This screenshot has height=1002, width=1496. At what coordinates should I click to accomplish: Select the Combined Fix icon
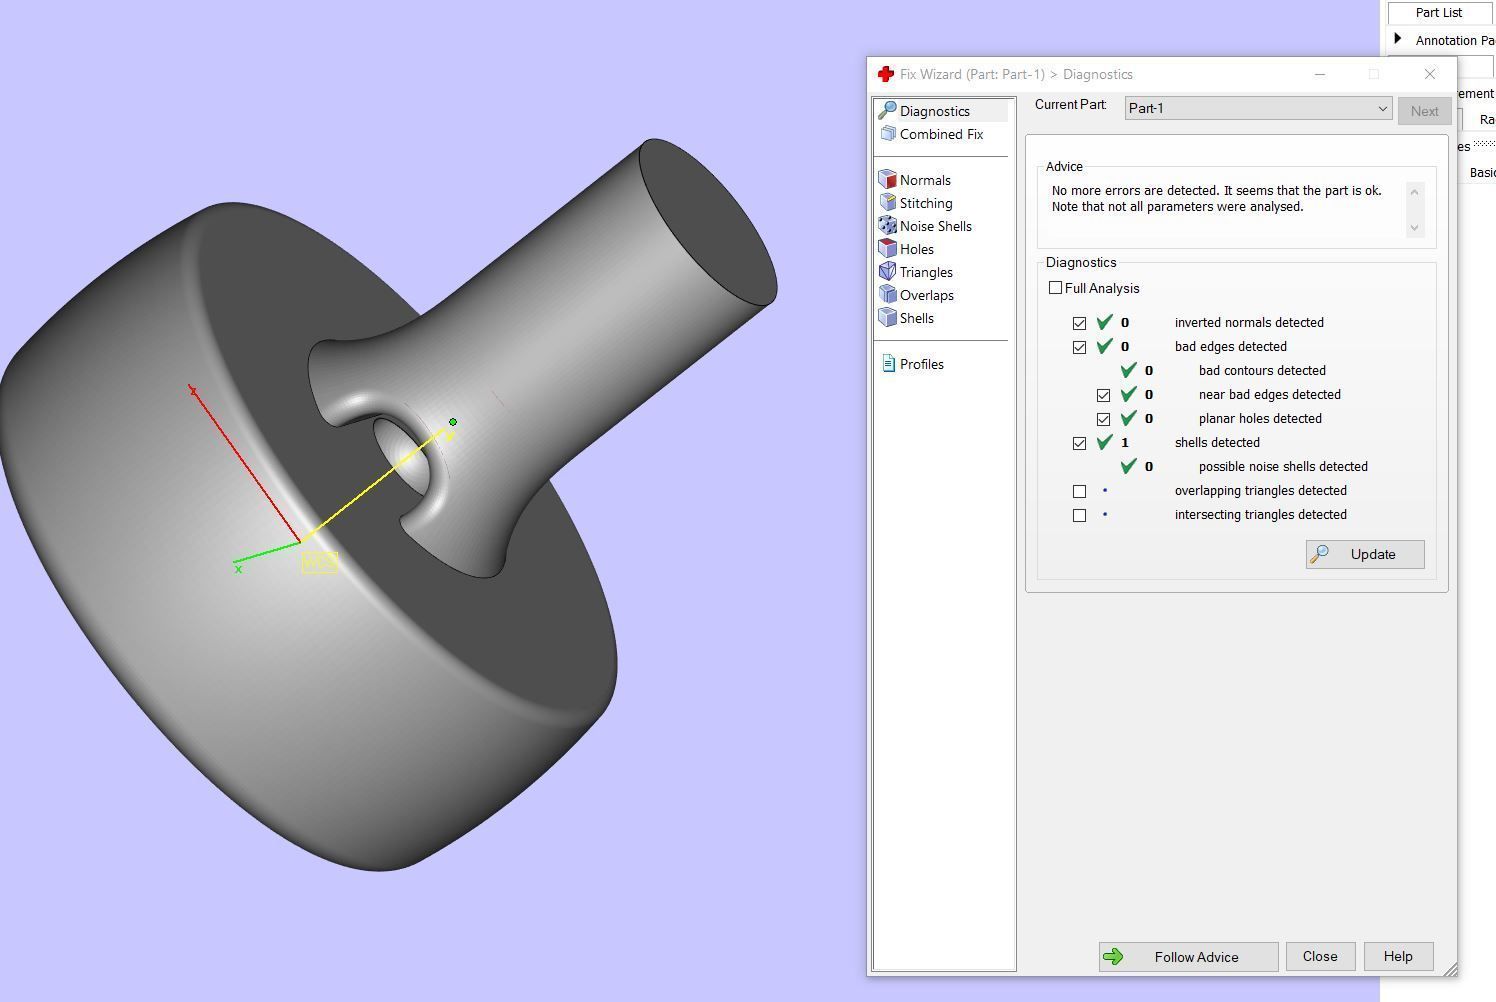tap(888, 134)
